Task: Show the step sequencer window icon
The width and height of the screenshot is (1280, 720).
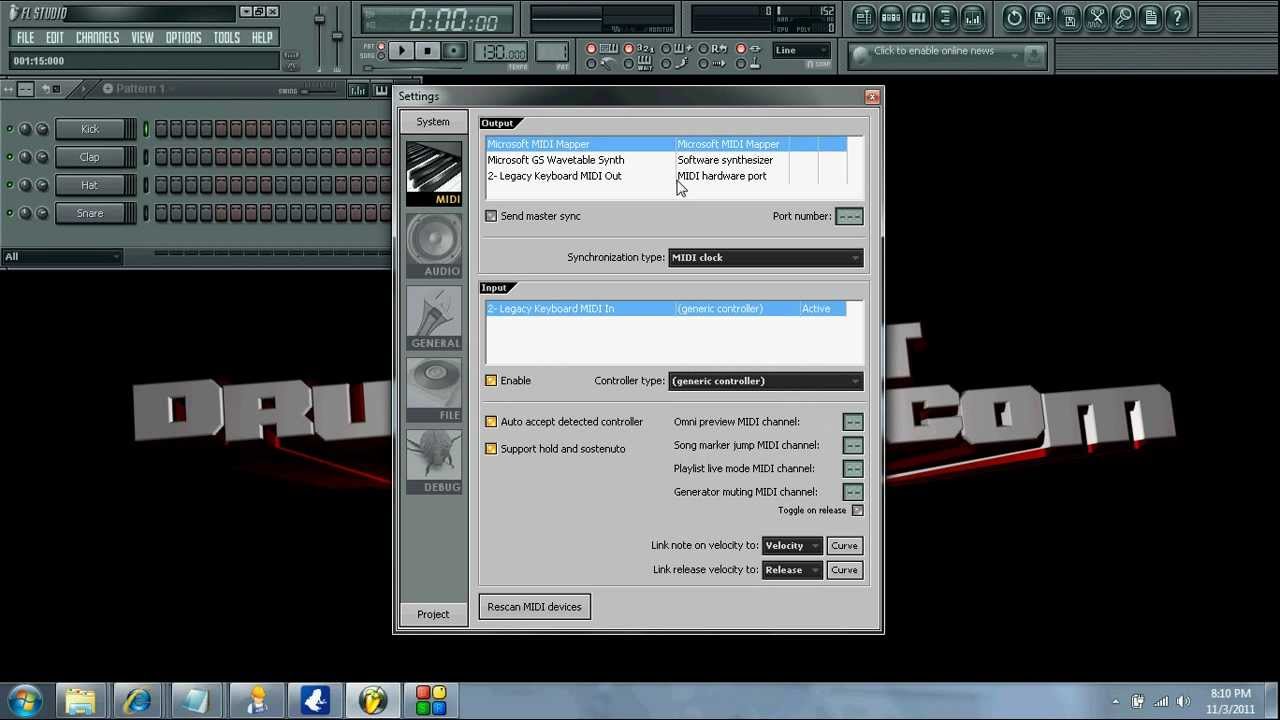Action: [x=891, y=18]
